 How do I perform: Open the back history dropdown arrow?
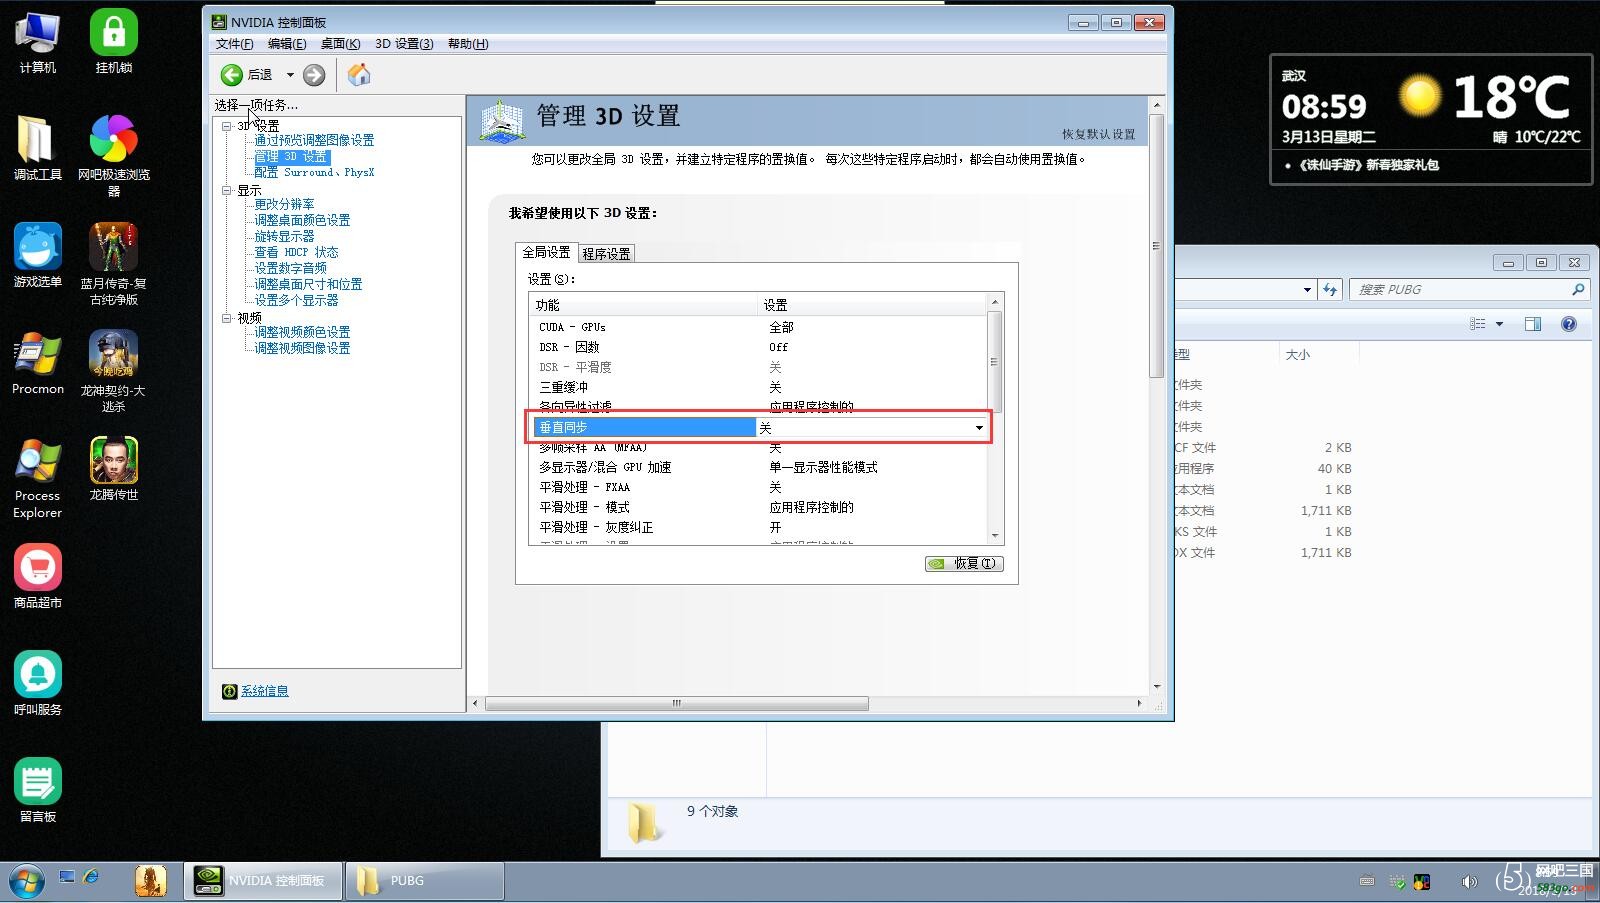pyautogui.click(x=290, y=75)
